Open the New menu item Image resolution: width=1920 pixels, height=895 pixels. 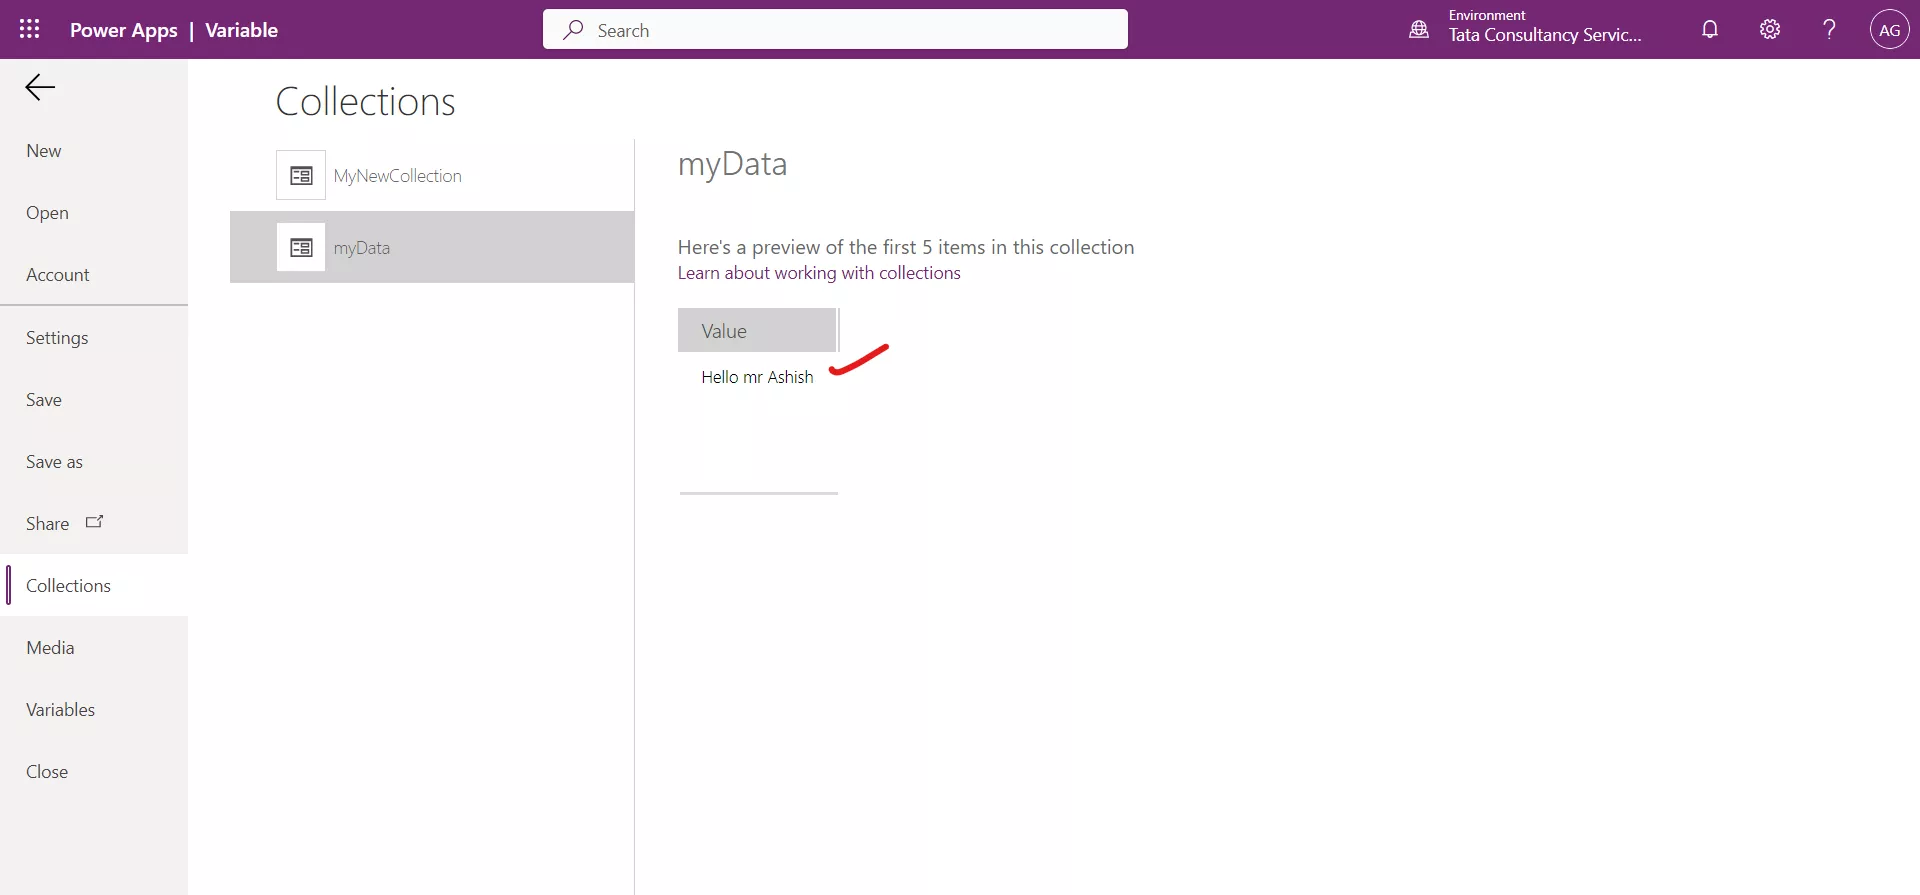coord(94,151)
